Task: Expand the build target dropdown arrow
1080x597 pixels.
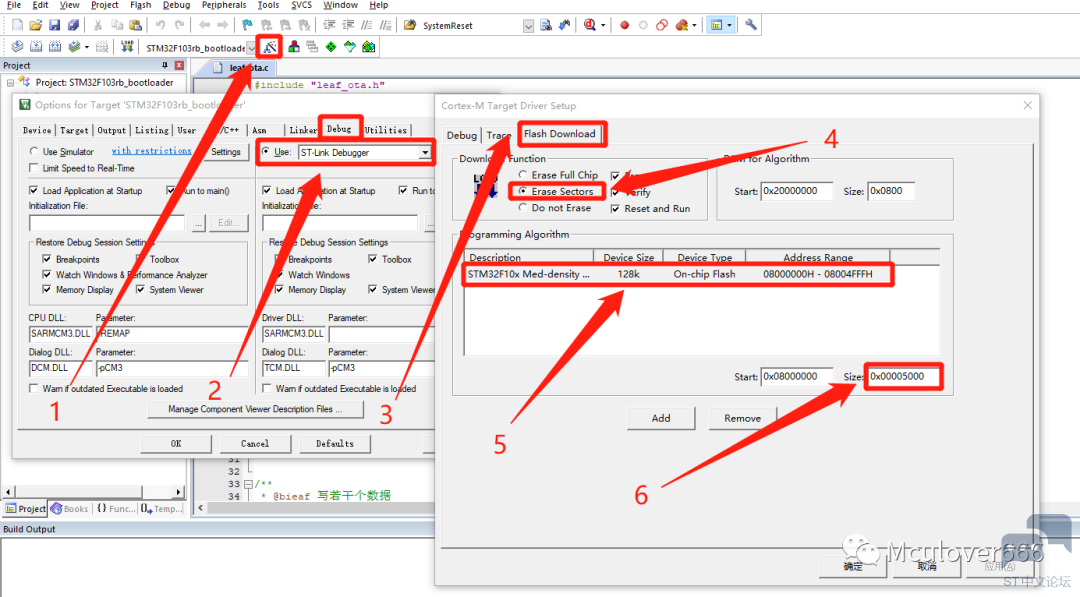Action: (x=87, y=47)
